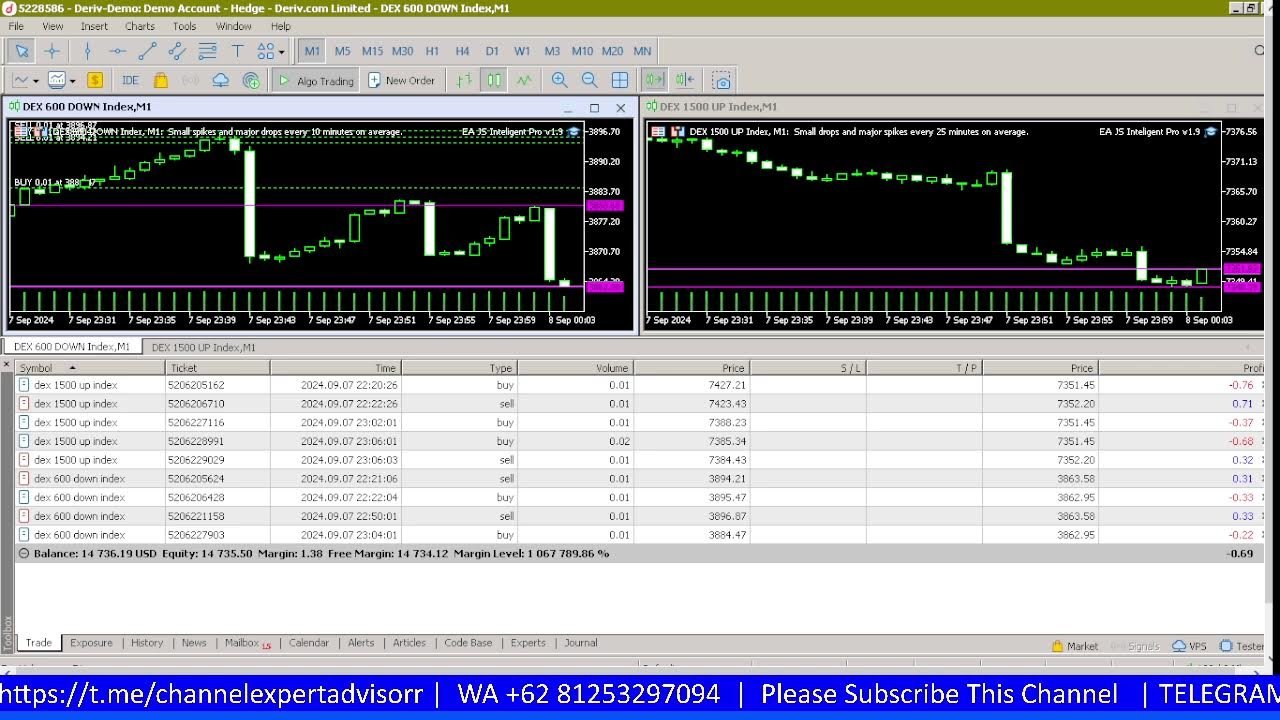Viewport: 1280px width, 720px height.
Task: Open the History tab in Toolbox
Action: 147,643
